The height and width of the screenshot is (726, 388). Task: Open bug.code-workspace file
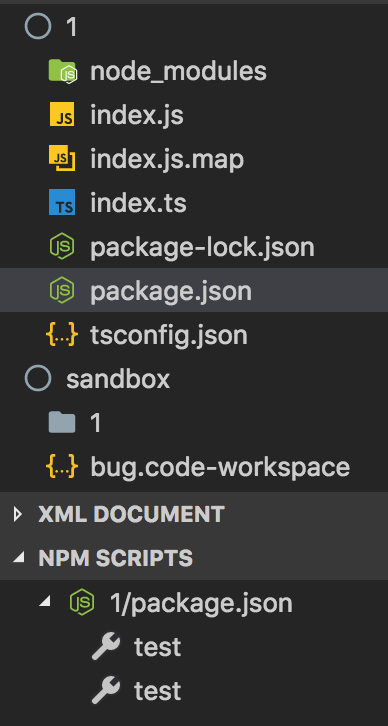click(x=220, y=467)
